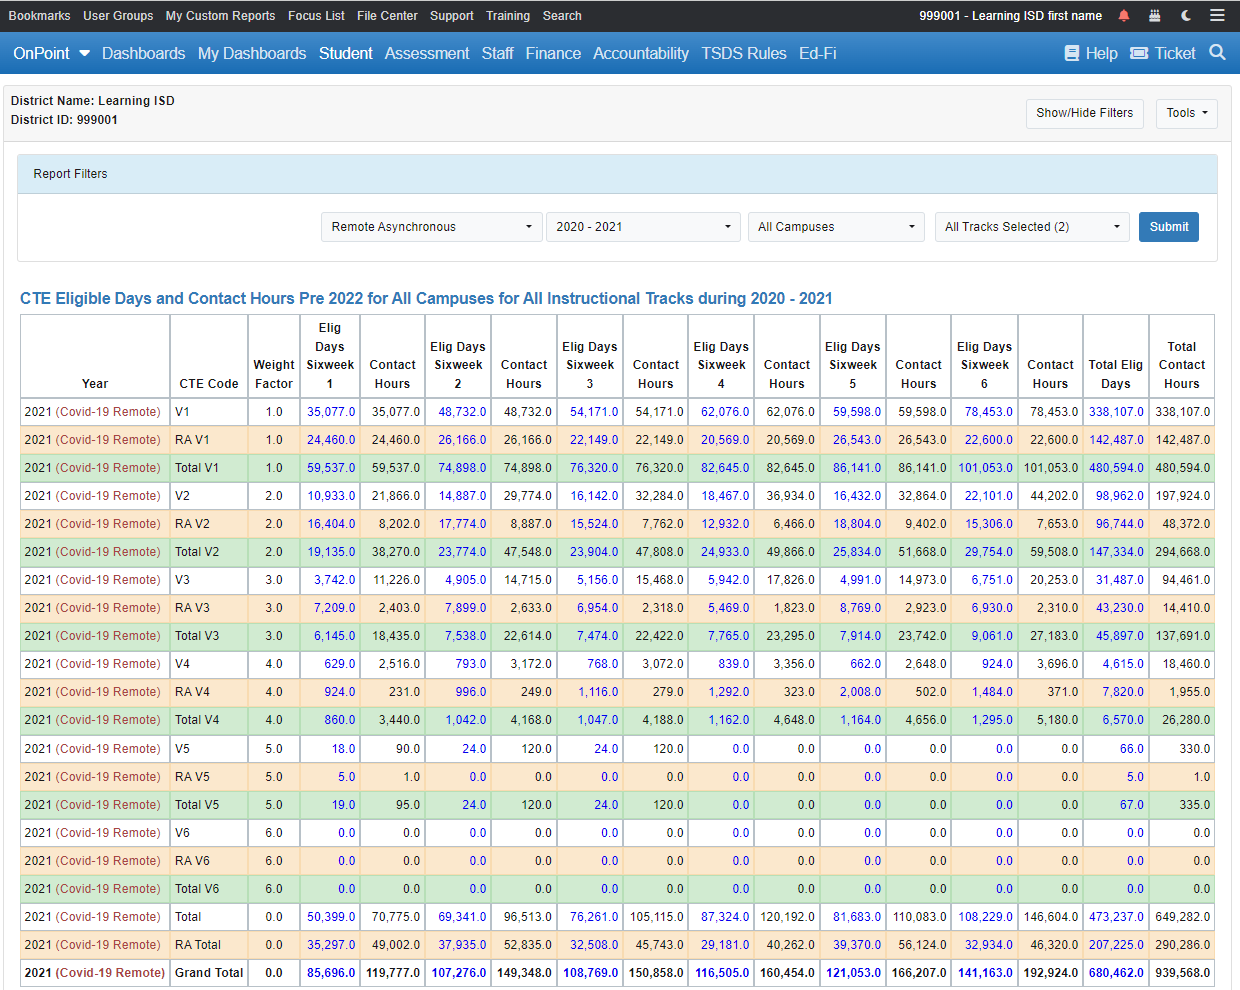
Task: Open the Finance menu item
Action: [552, 53]
